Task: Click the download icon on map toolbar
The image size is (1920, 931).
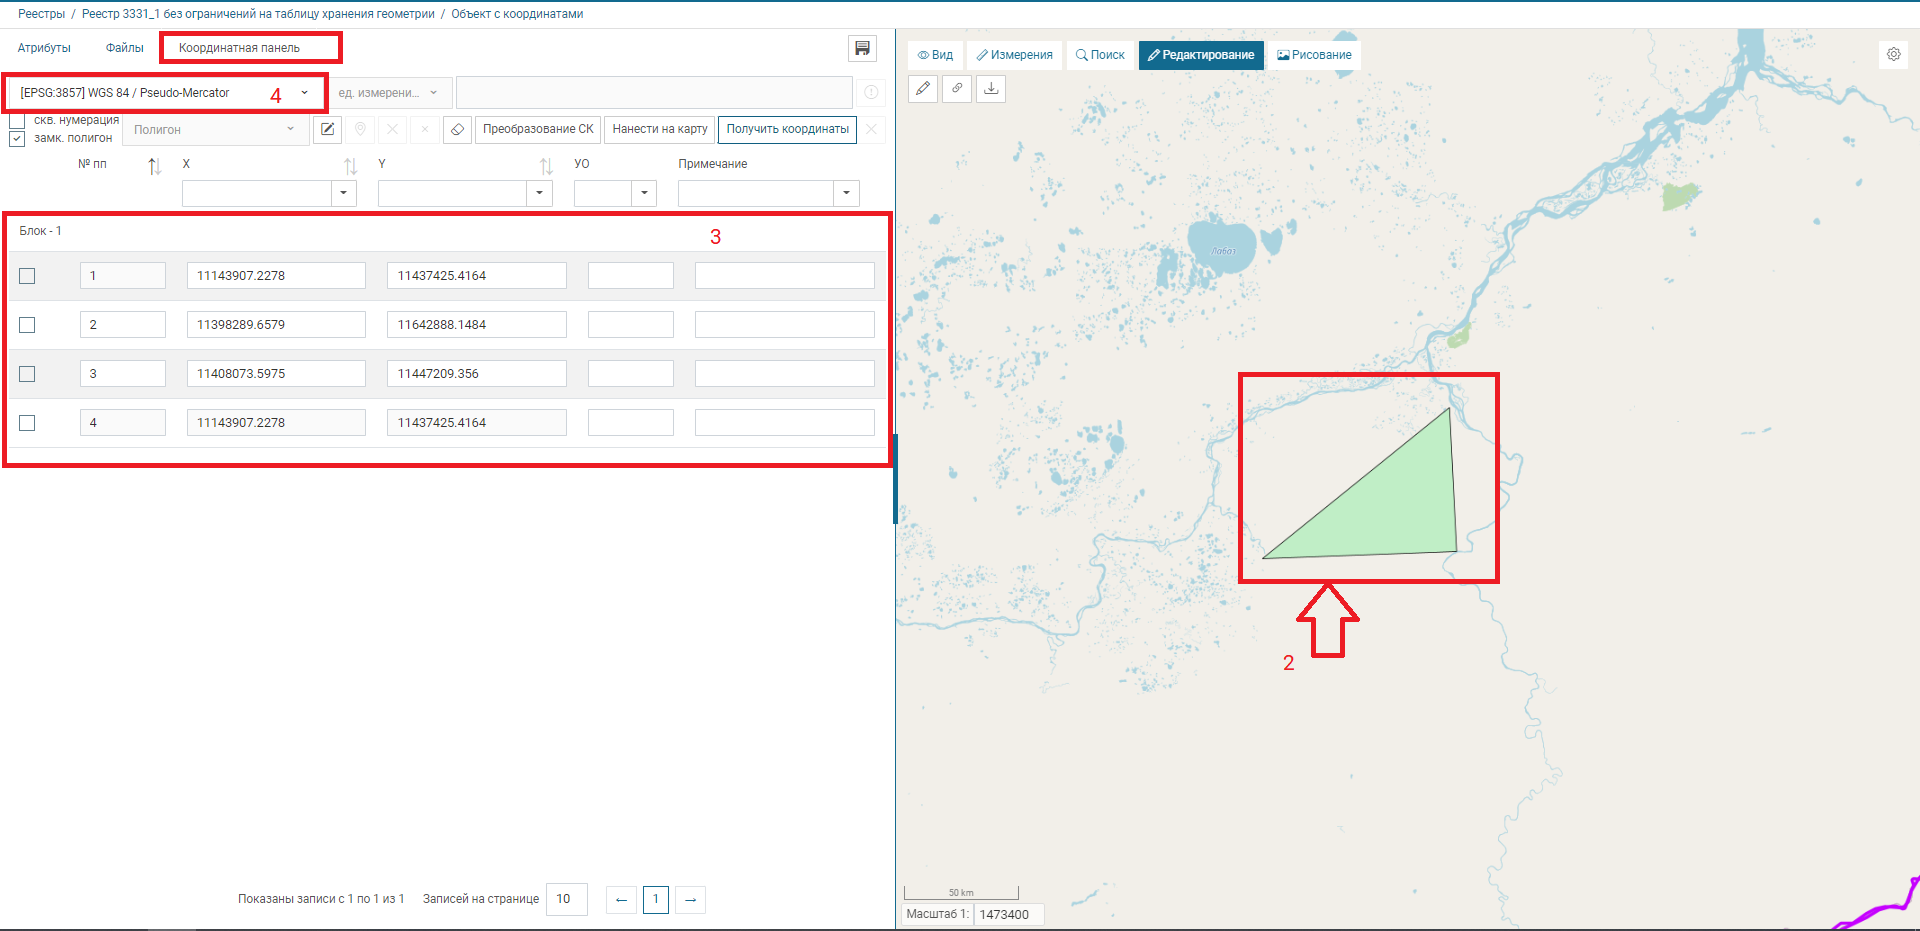Action: [991, 89]
